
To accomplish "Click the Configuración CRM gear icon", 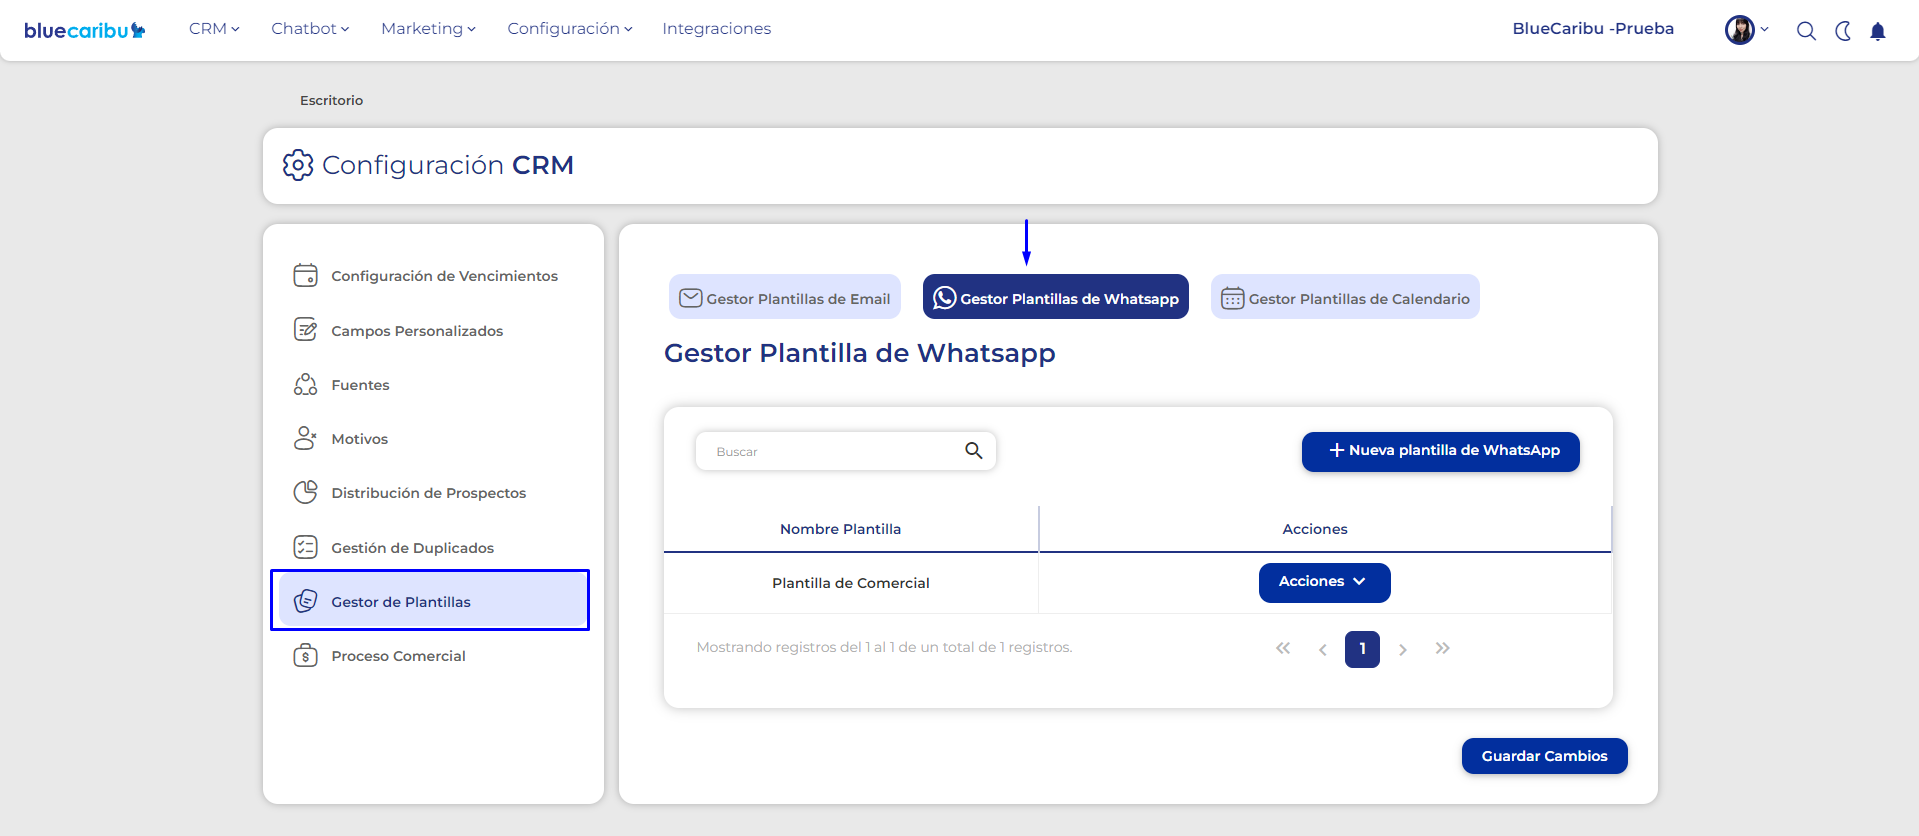I will point(298,165).
